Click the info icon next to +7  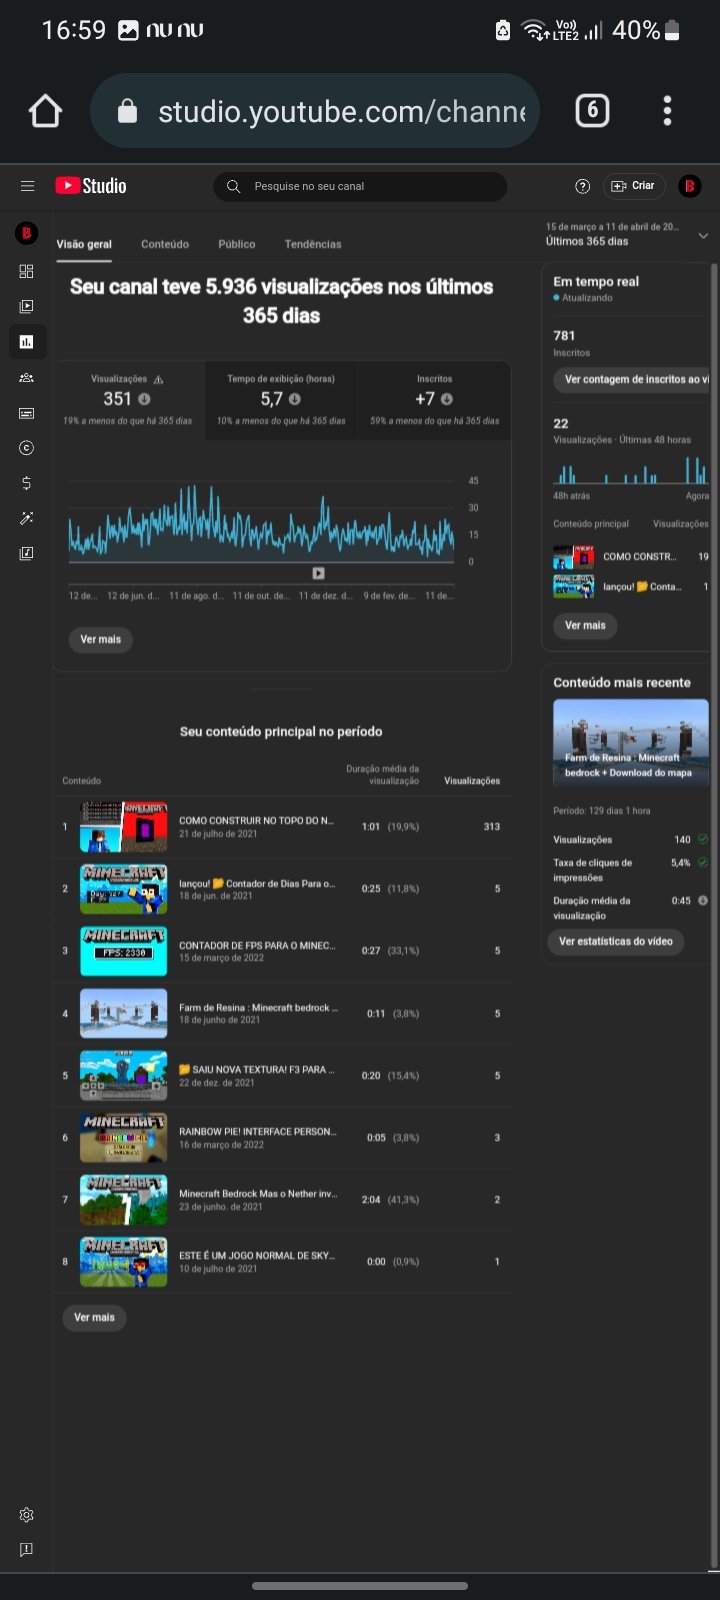click(x=447, y=399)
